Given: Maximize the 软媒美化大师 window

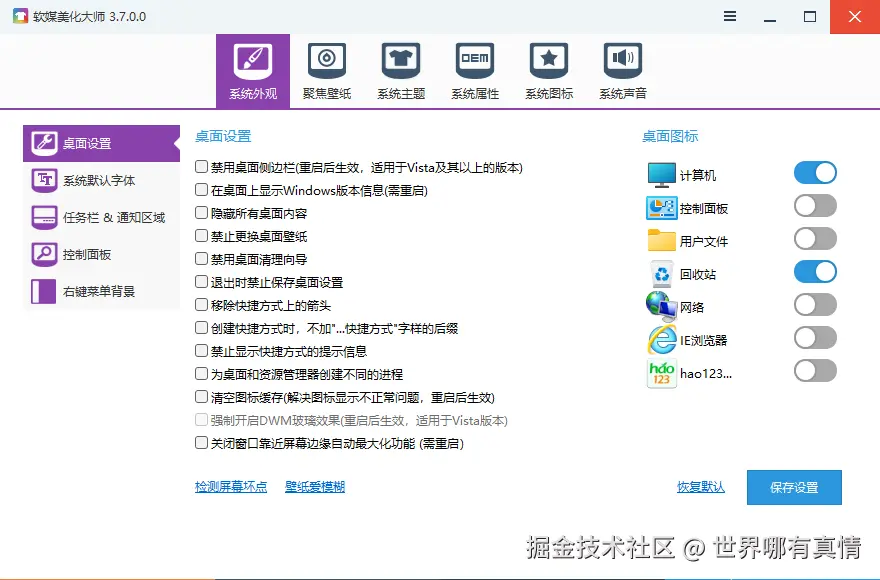Looking at the screenshot, I should pyautogui.click(x=810, y=17).
